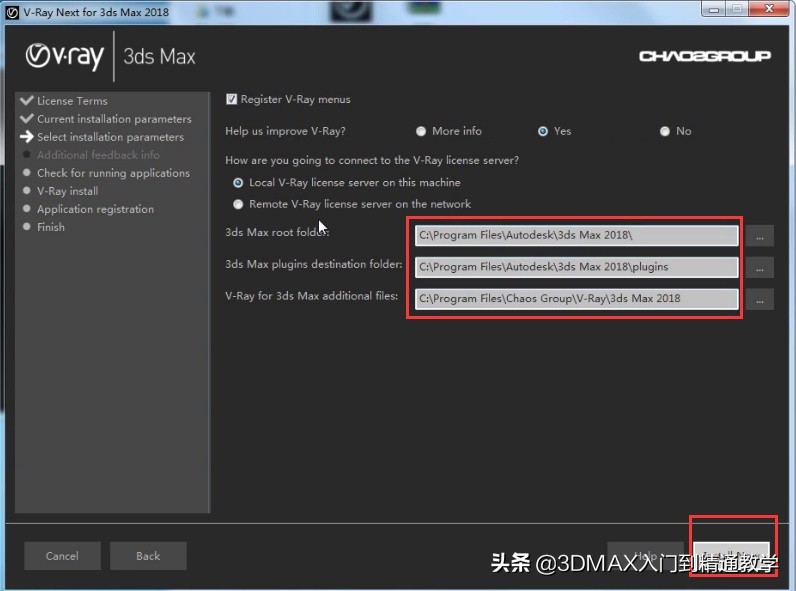Toggle the Register V-Ray menus checkbox

[231, 99]
